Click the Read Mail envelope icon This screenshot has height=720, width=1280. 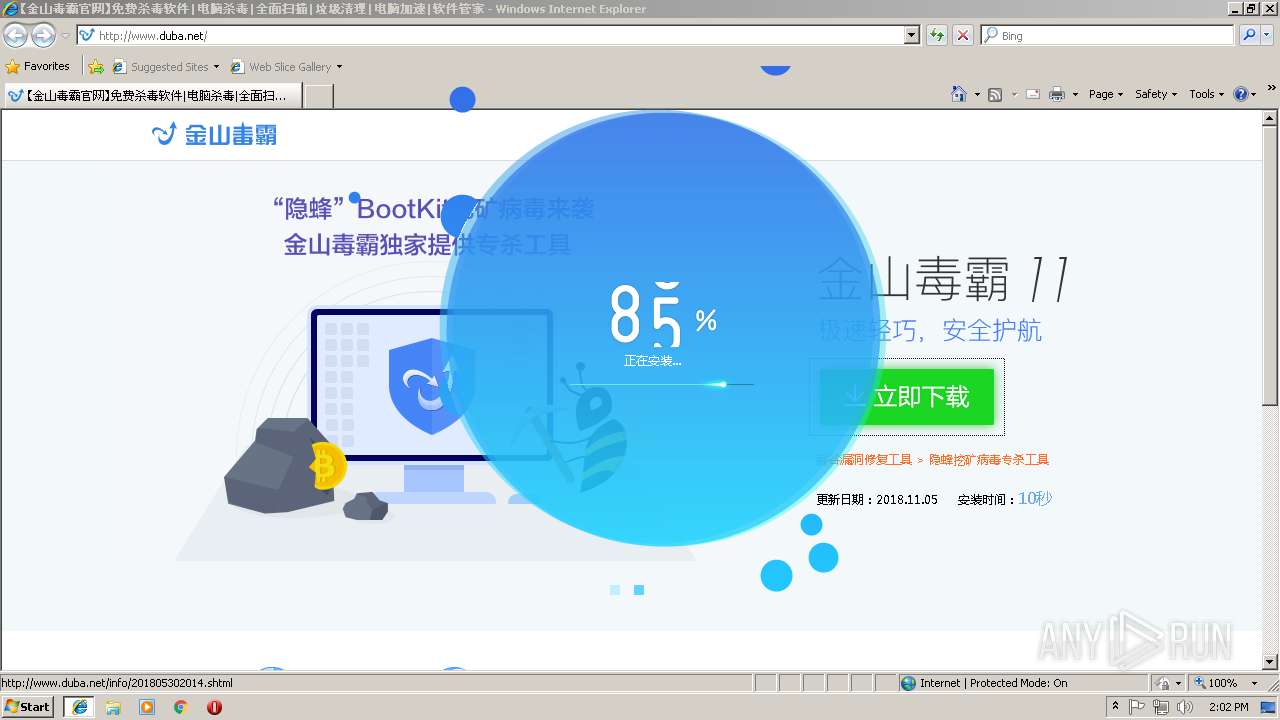click(x=1032, y=94)
